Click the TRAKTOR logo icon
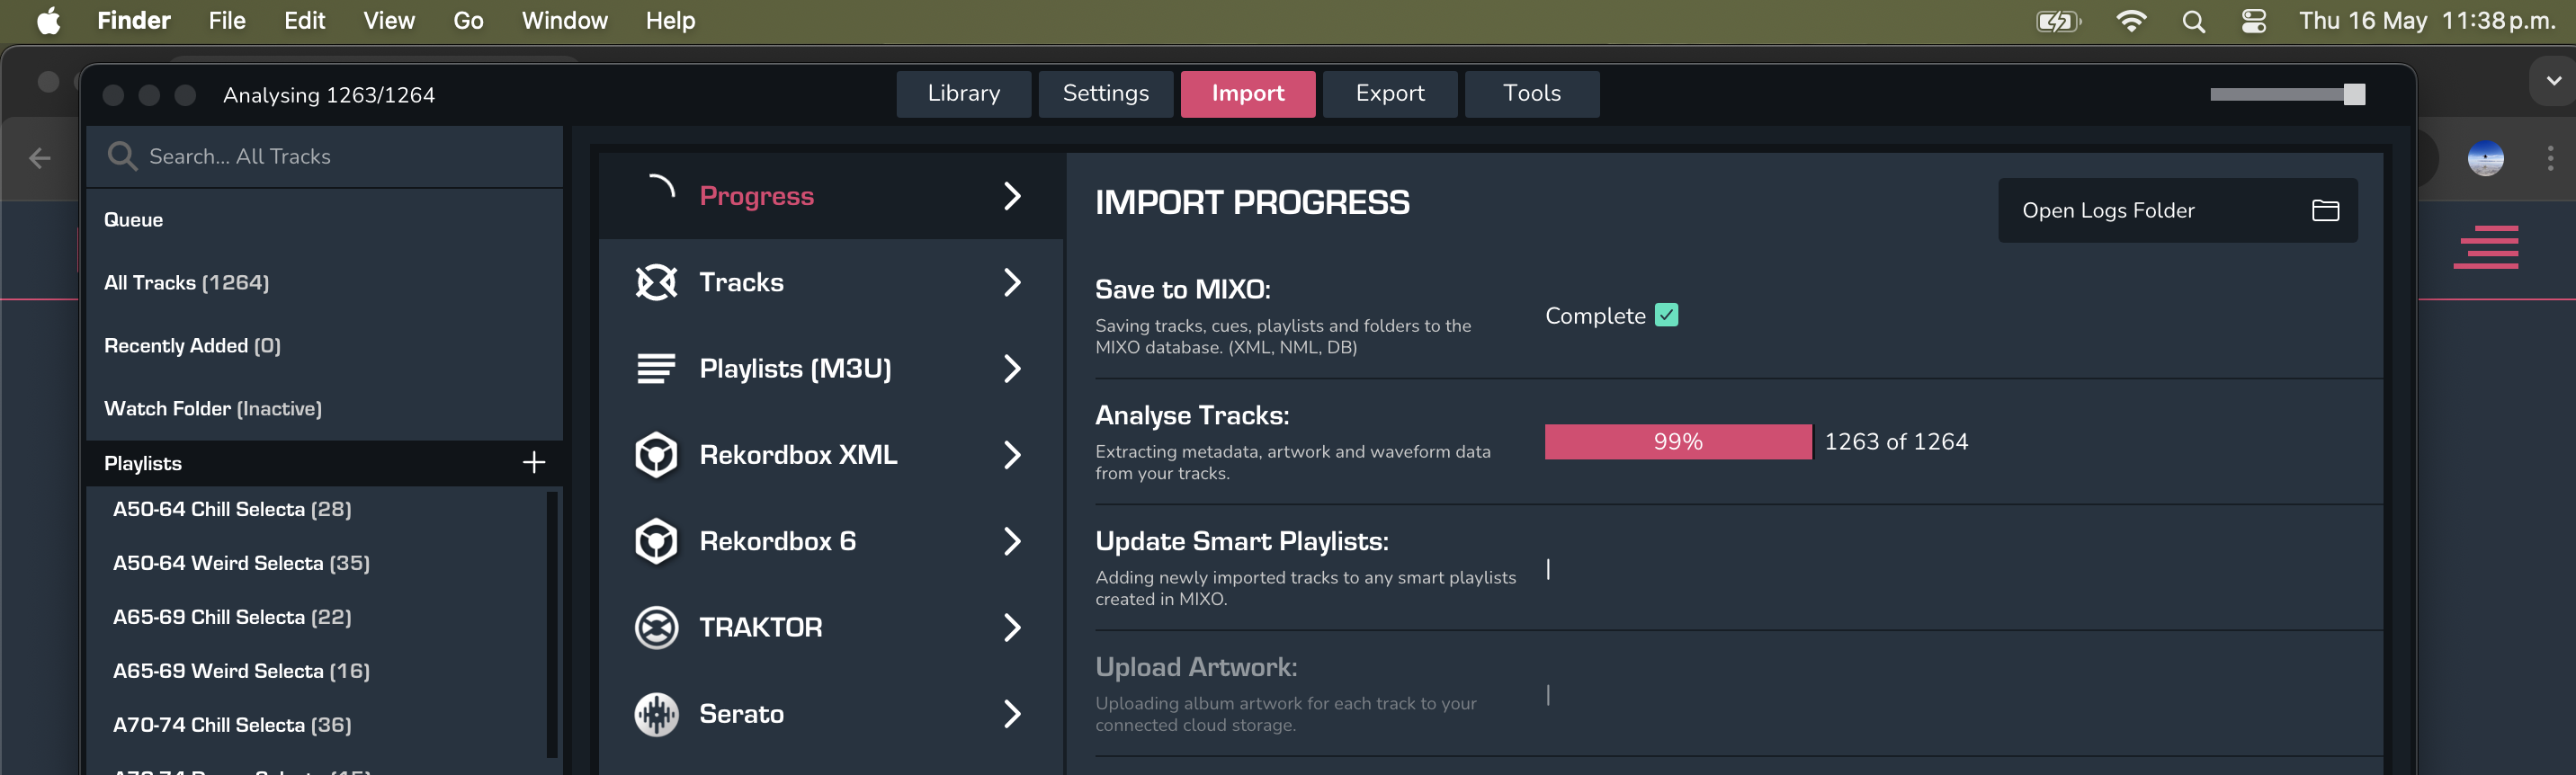The image size is (2576, 775). (656, 628)
